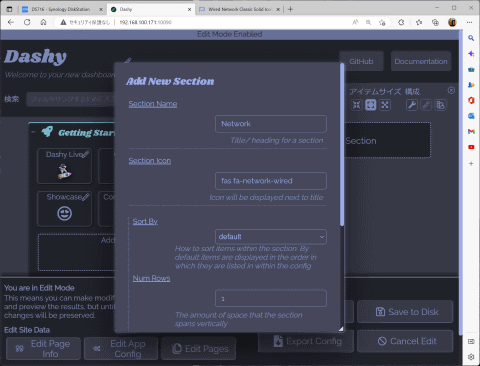The image size is (480, 366).
Task: Click Edit Page Info button
Action: point(43,348)
